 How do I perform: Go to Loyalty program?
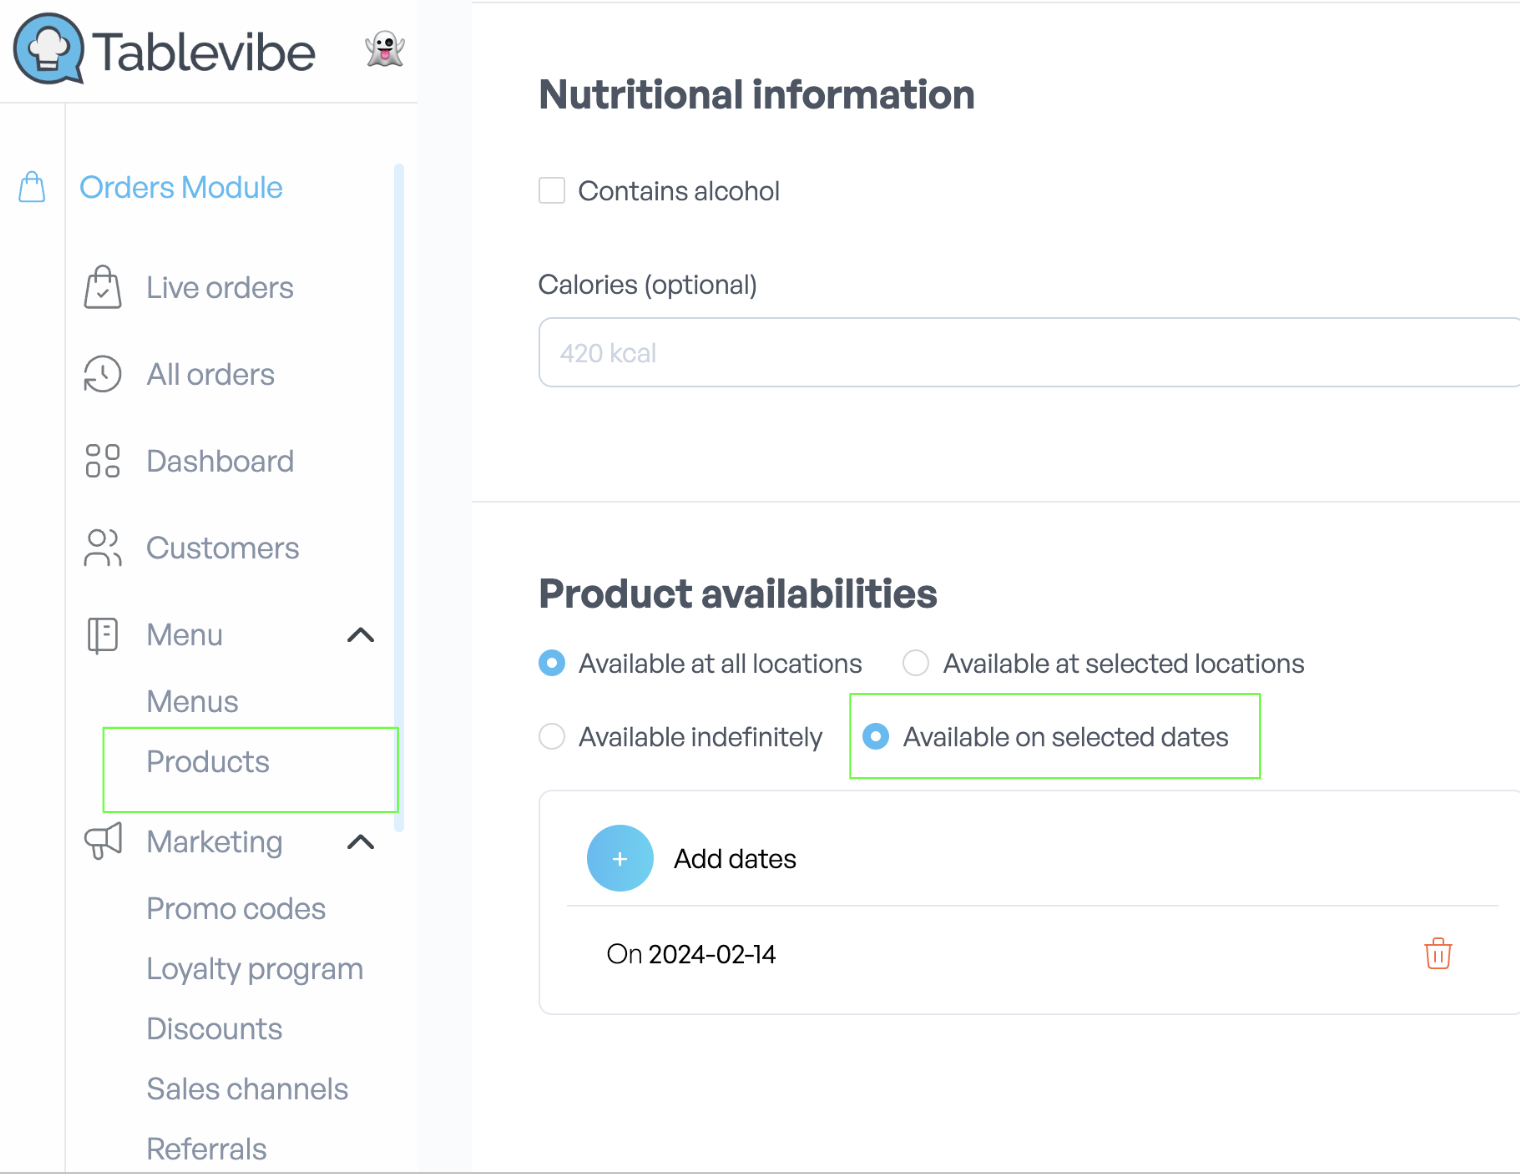pyautogui.click(x=255, y=969)
